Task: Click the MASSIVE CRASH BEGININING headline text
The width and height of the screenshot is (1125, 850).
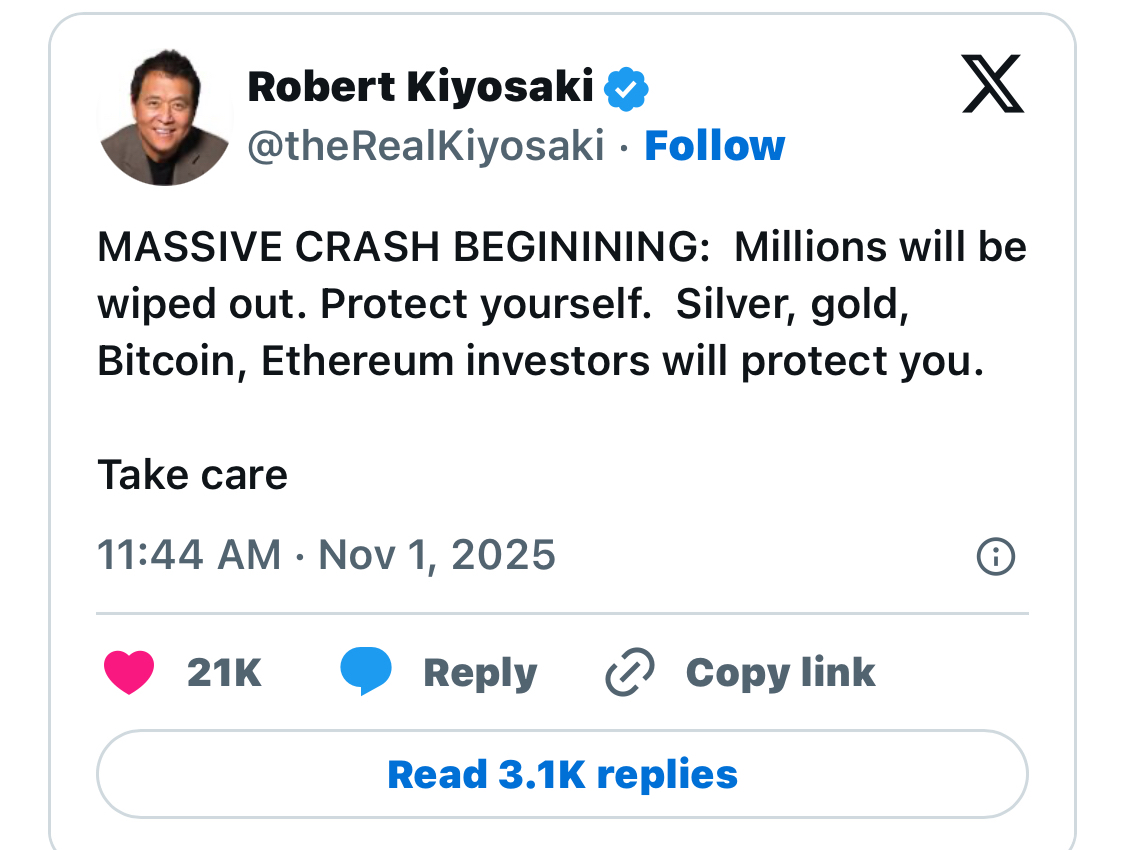Action: (x=401, y=248)
